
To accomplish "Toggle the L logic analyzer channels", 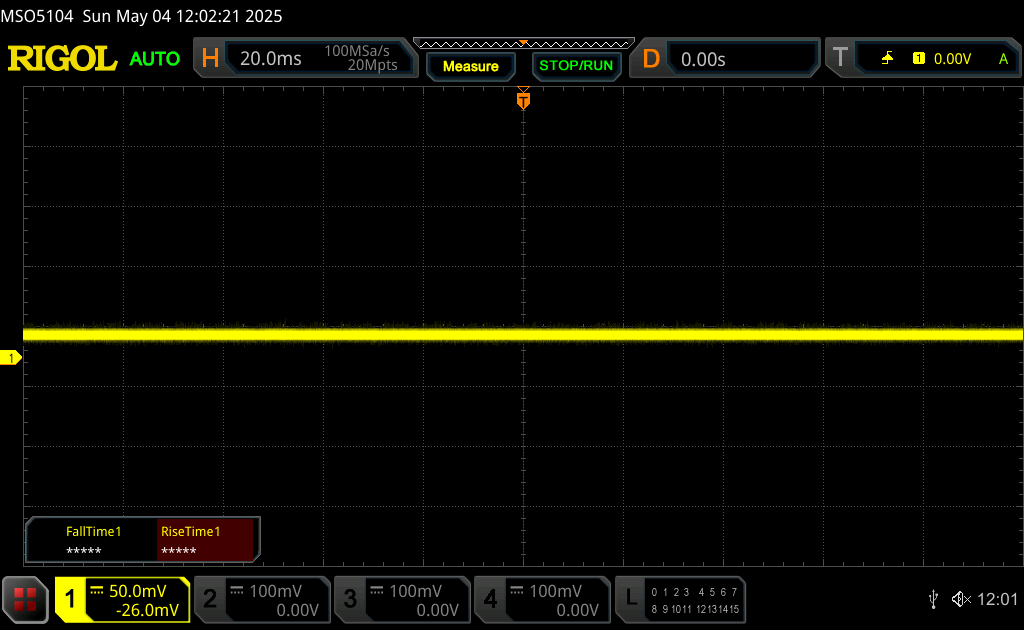I will click(x=680, y=599).
